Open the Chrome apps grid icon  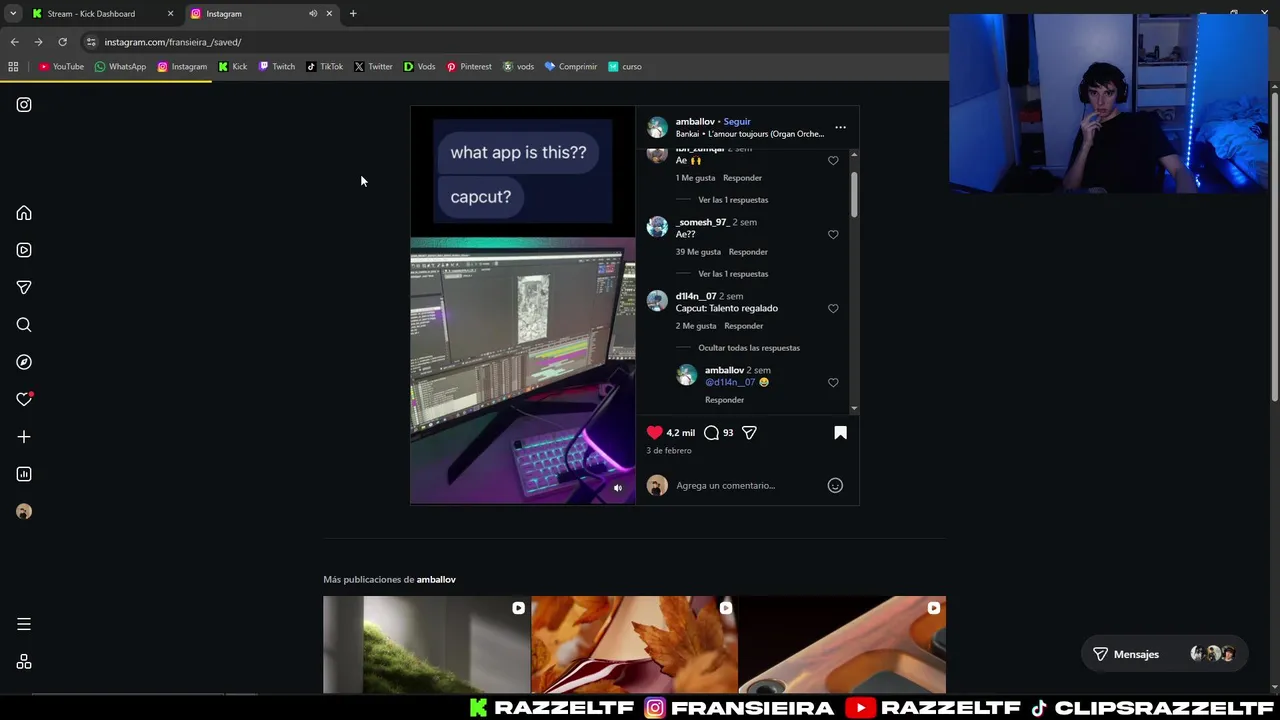pyautogui.click(x=13, y=67)
